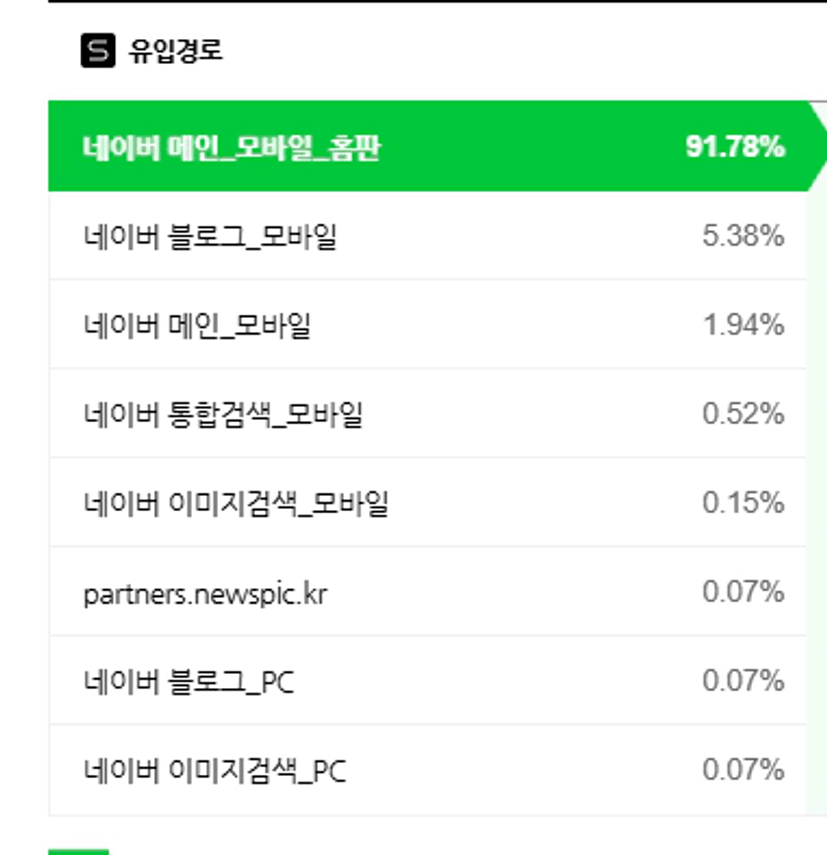The width and height of the screenshot is (827, 855).
Task: Click the 5.38% percentage value
Action: 743,236
